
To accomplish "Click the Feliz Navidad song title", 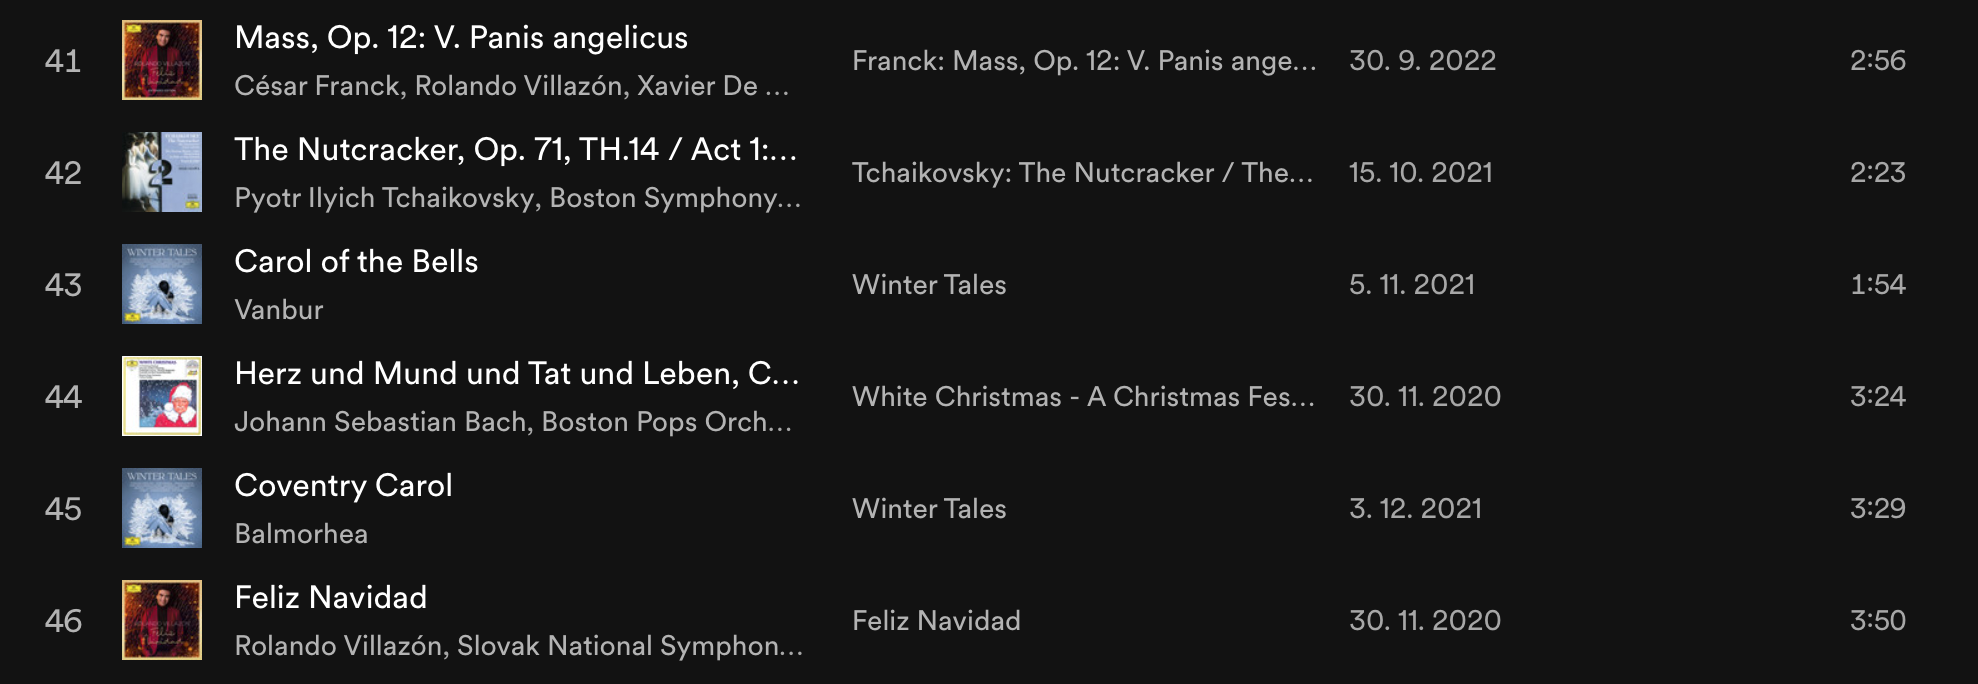I will (330, 598).
